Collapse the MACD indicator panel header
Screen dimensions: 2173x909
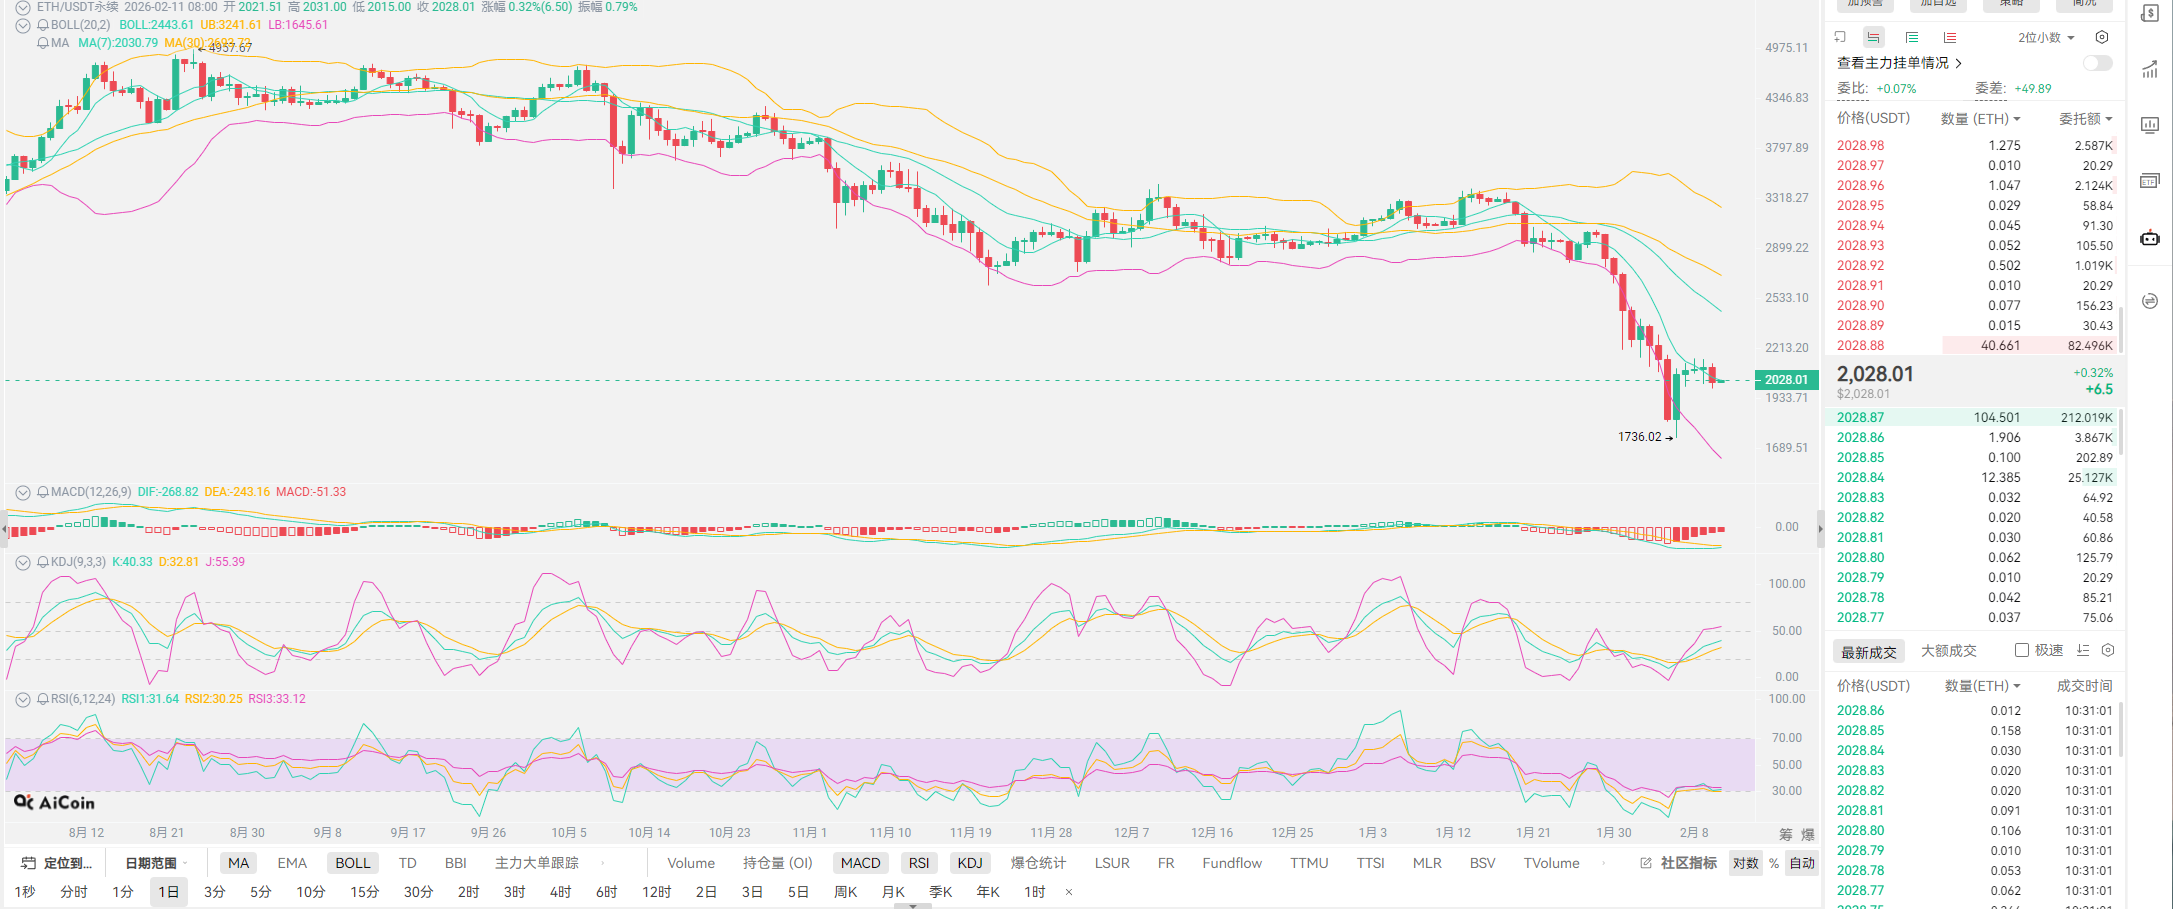[23, 492]
